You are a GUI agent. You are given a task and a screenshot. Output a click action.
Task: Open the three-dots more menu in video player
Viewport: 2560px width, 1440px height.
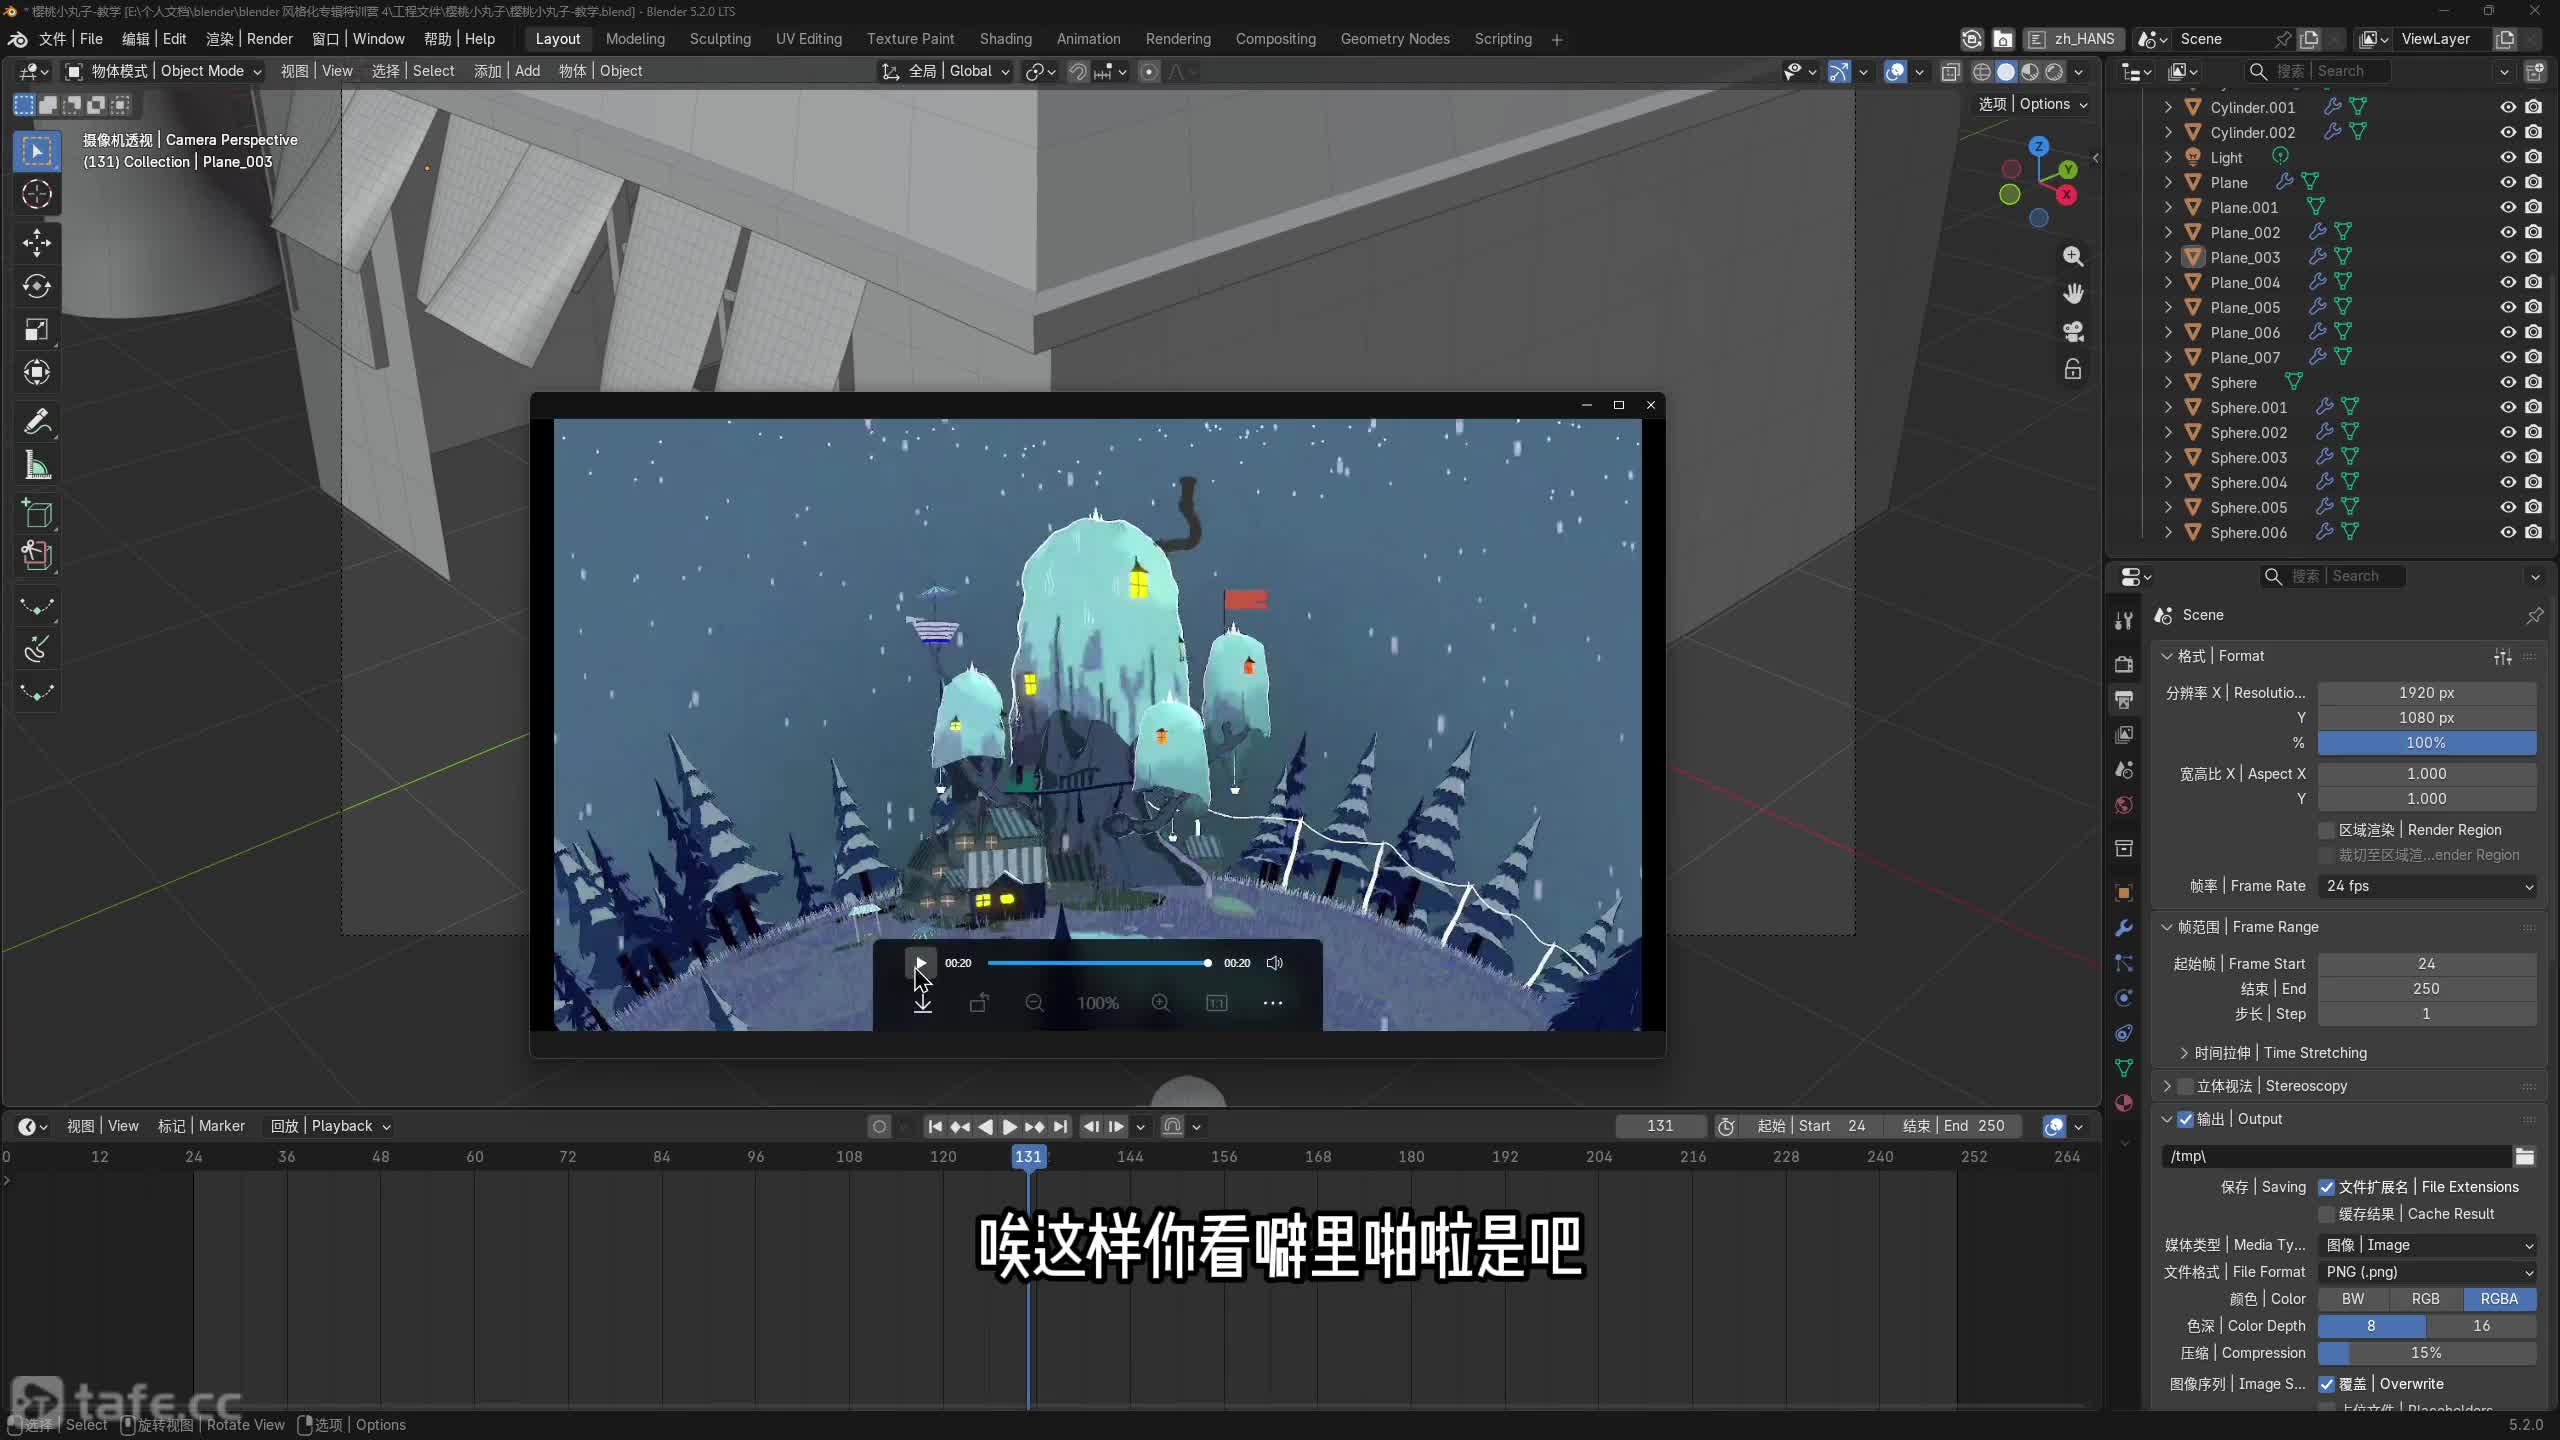point(1272,1003)
